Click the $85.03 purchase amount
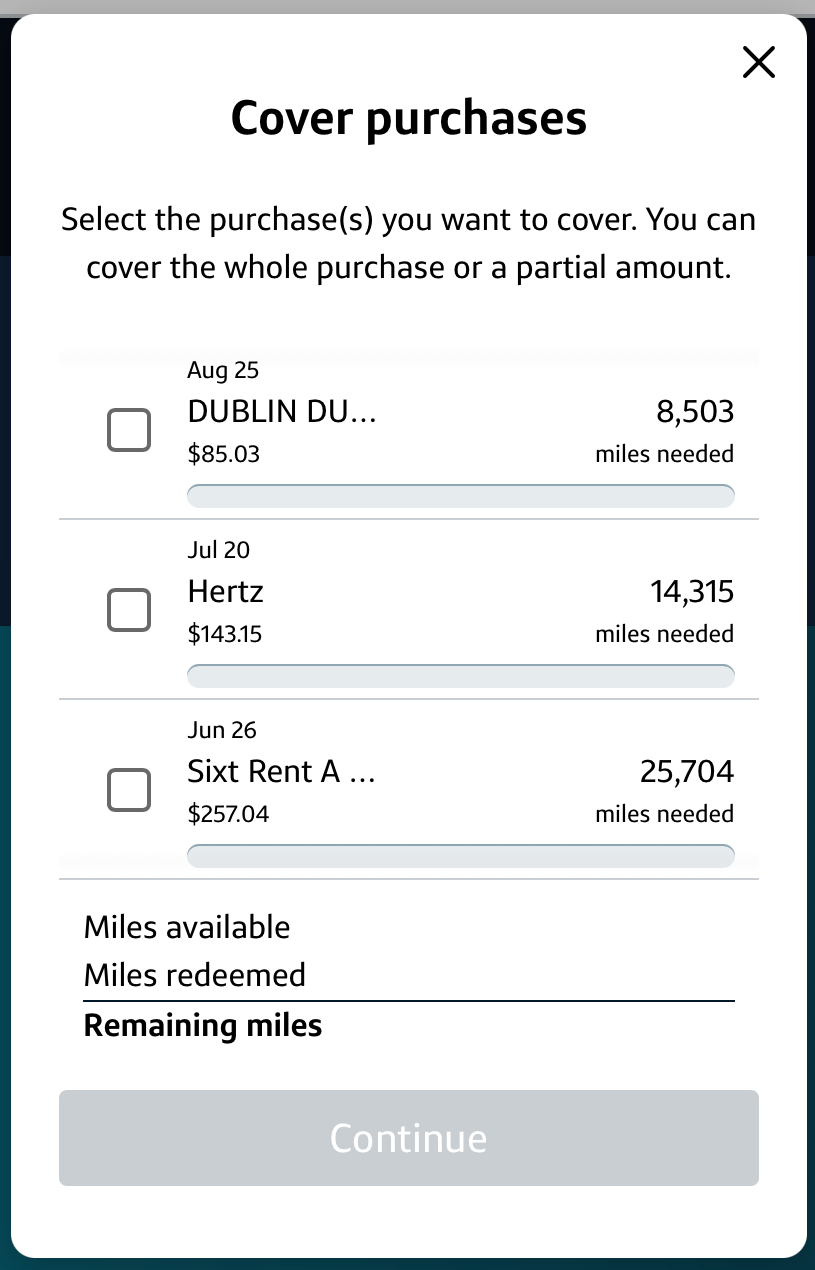This screenshot has width=815, height=1270. [x=224, y=454]
